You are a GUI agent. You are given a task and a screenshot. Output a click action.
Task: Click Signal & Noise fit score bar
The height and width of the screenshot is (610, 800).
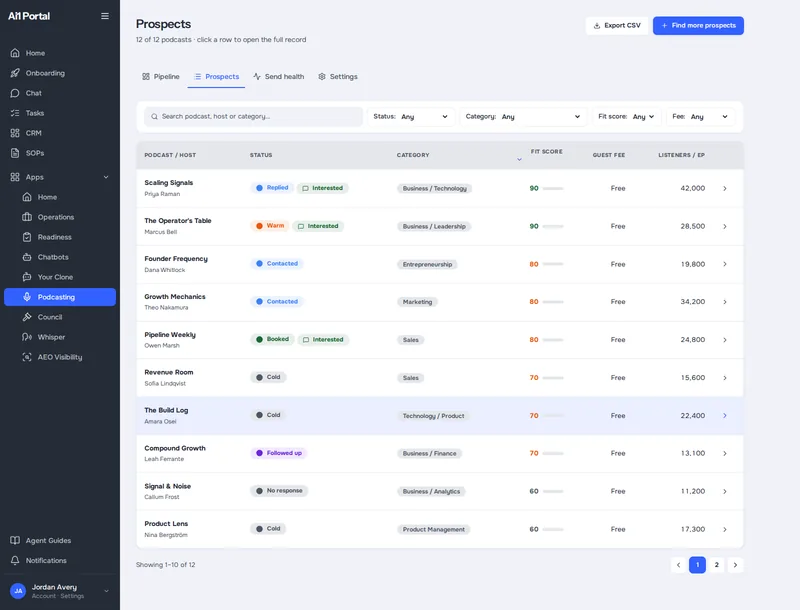tap(553, 492)
